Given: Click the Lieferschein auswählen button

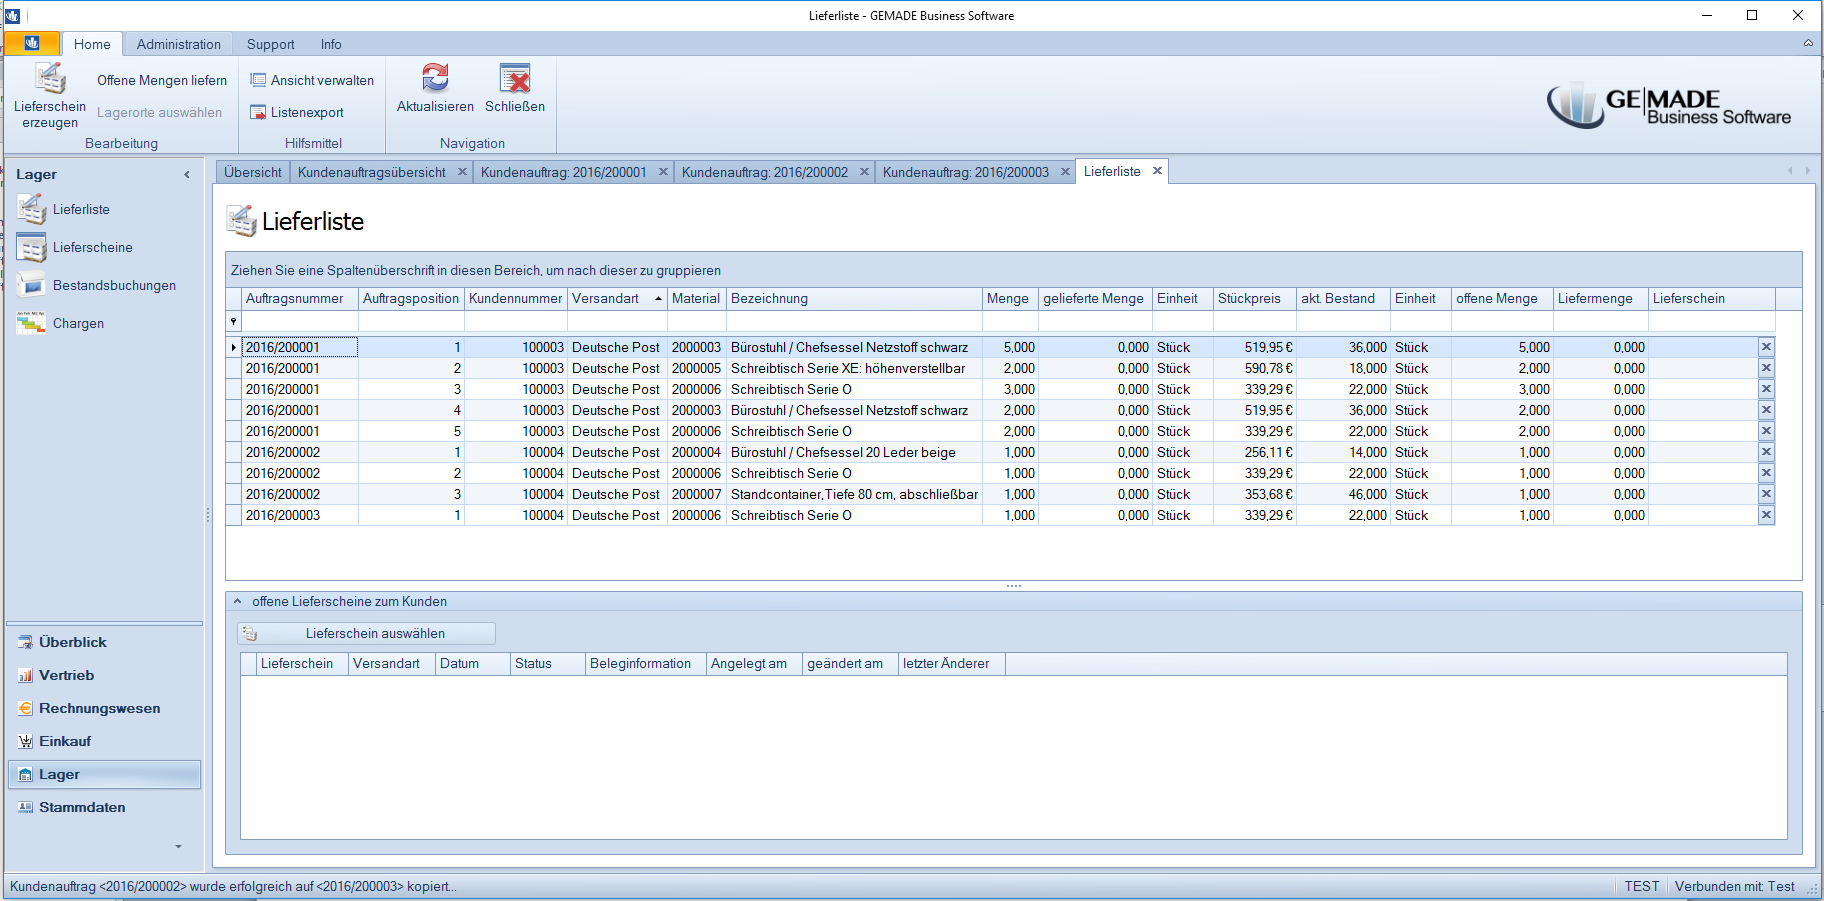Looking at the screenshot, I should (x=366, y=633).
